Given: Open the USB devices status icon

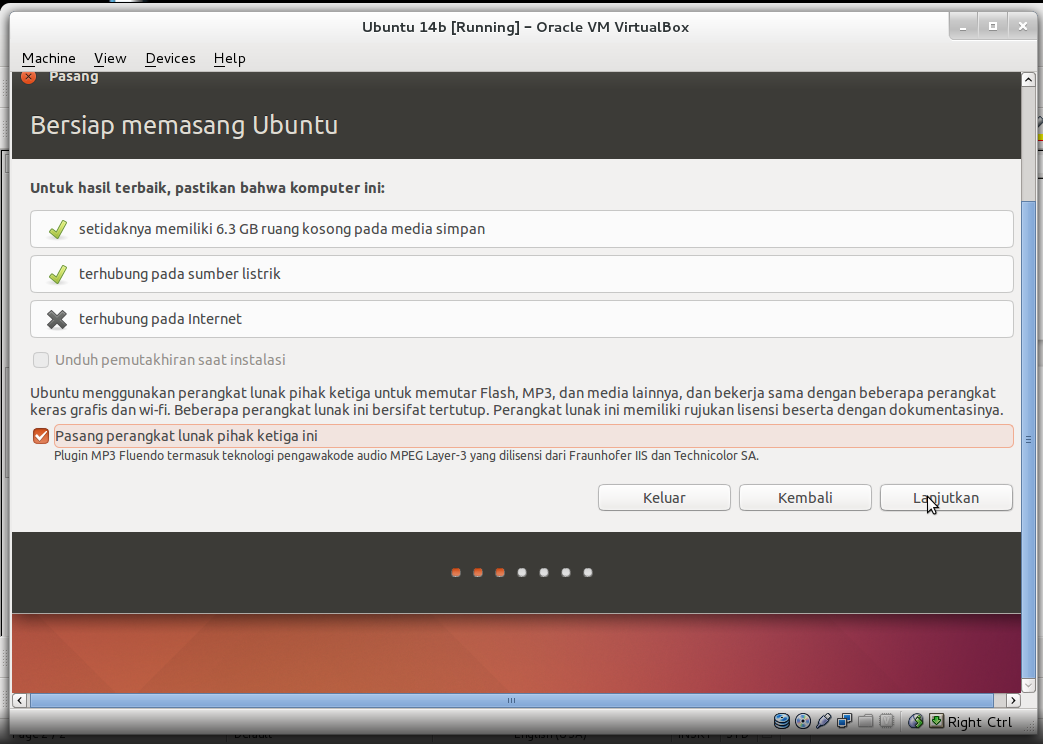Looking at the screenshot, I should (x=824, y=720).
